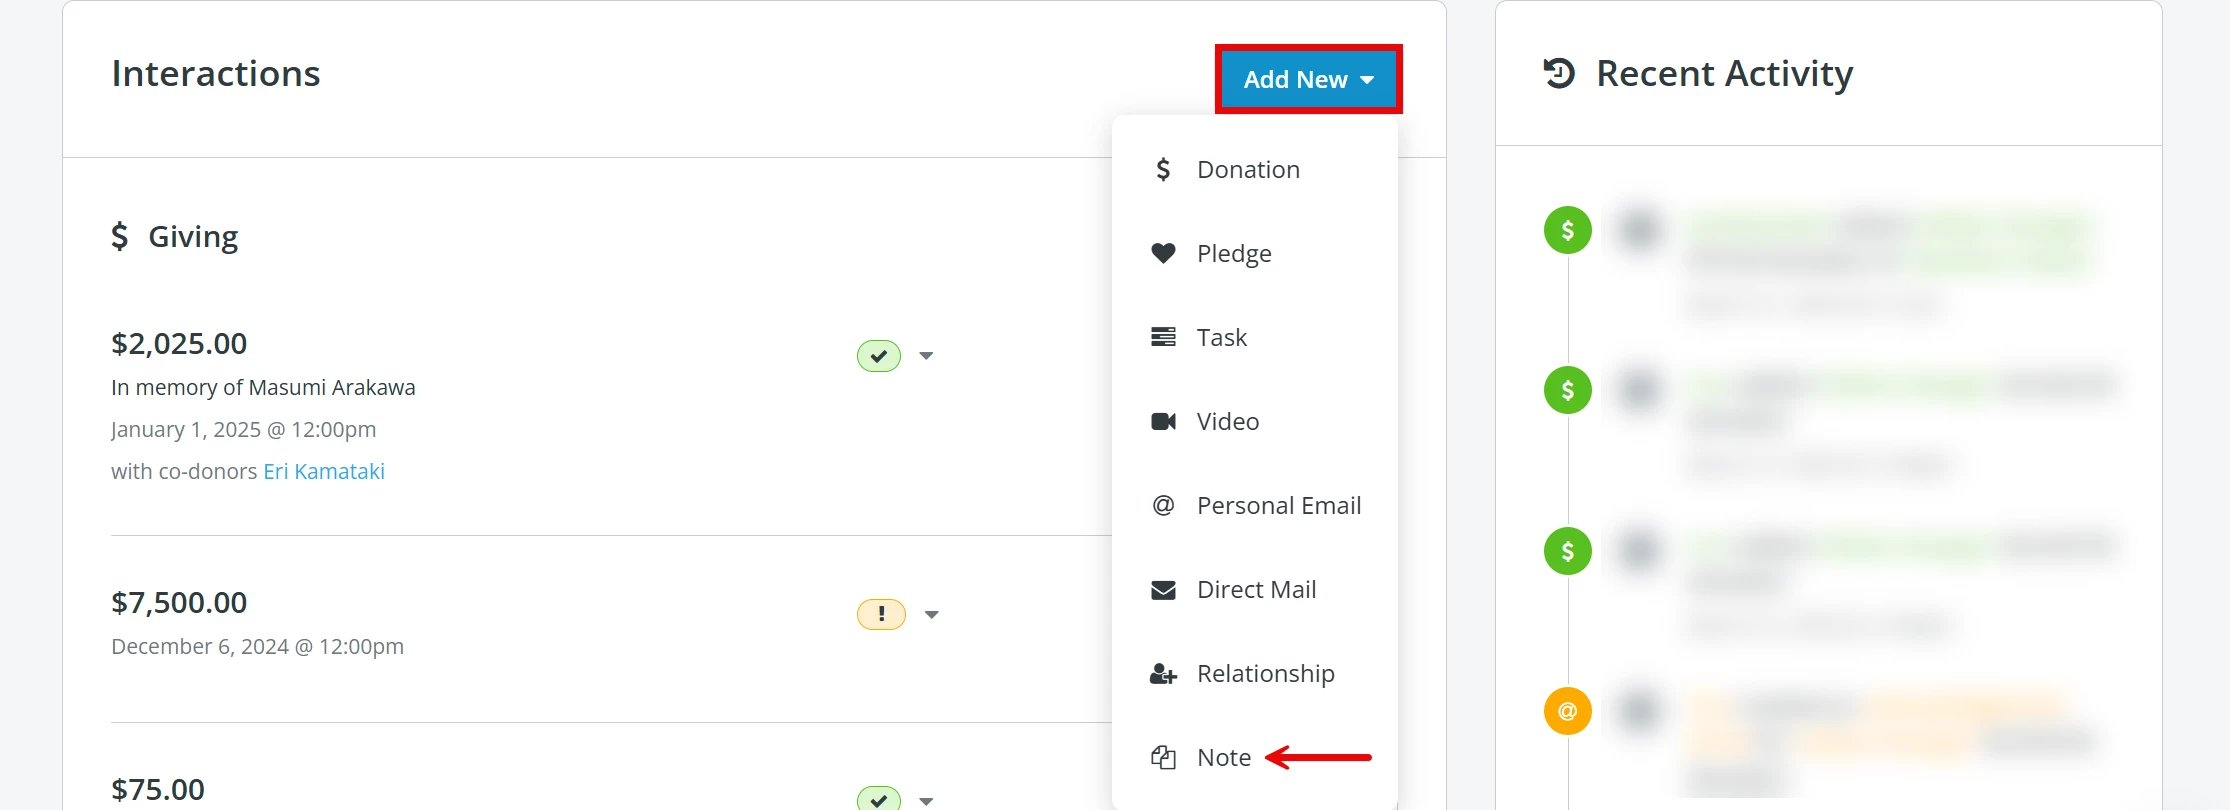This screenshot has width=2230, height=810.
Task: Click the yellow exclamation badge on $7,500.00 gift
Action: [881, 614]
